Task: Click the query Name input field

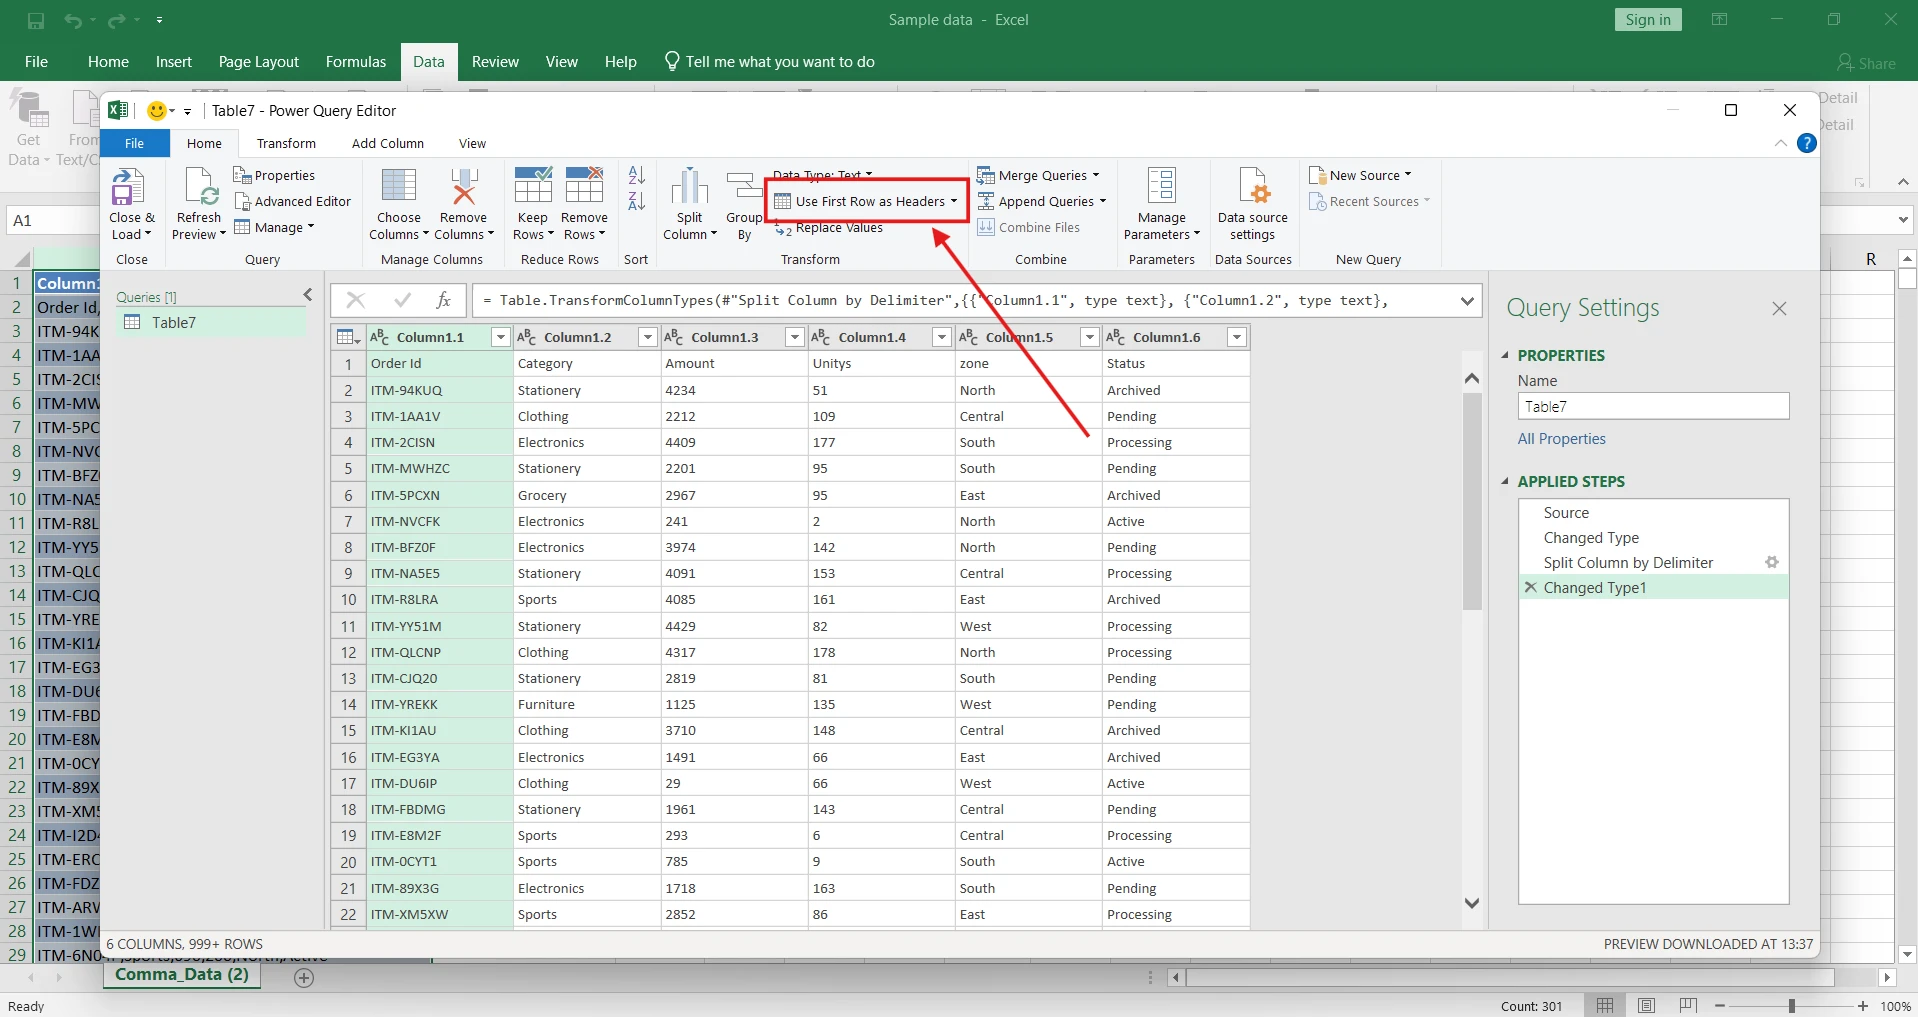Action: click(1652, 407)
